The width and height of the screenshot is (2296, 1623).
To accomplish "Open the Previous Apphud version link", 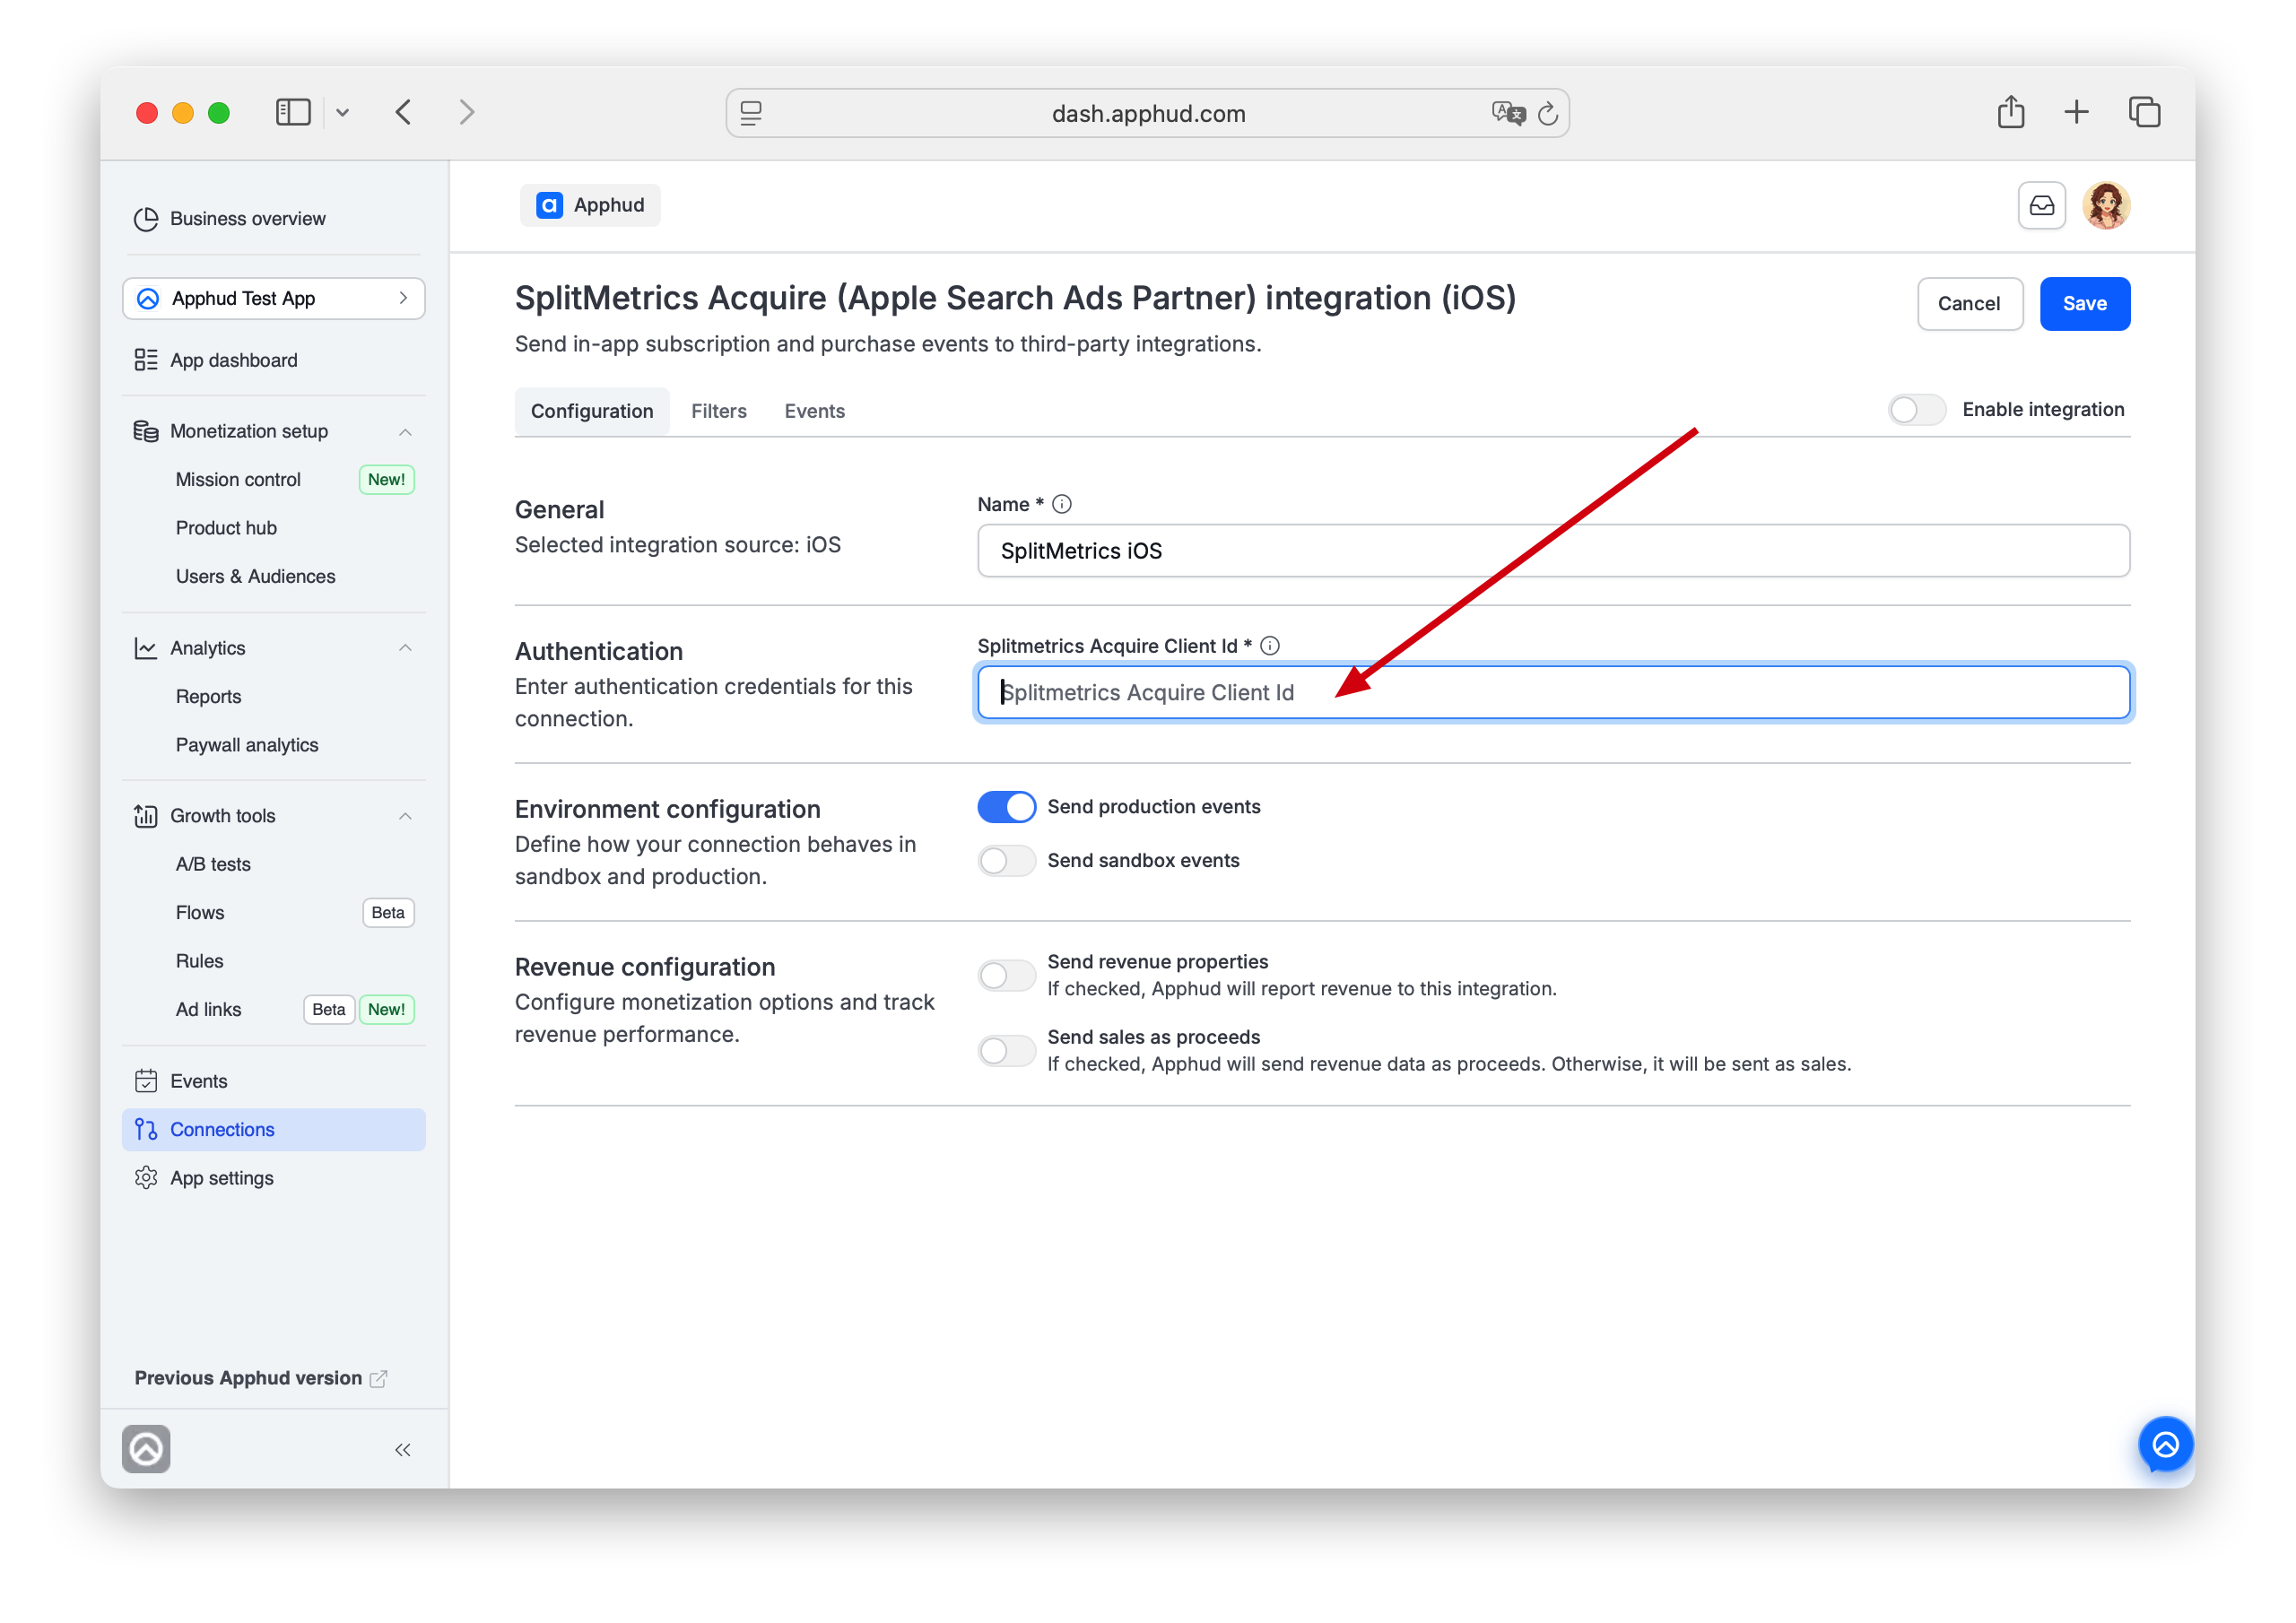I will (260, 1378).
